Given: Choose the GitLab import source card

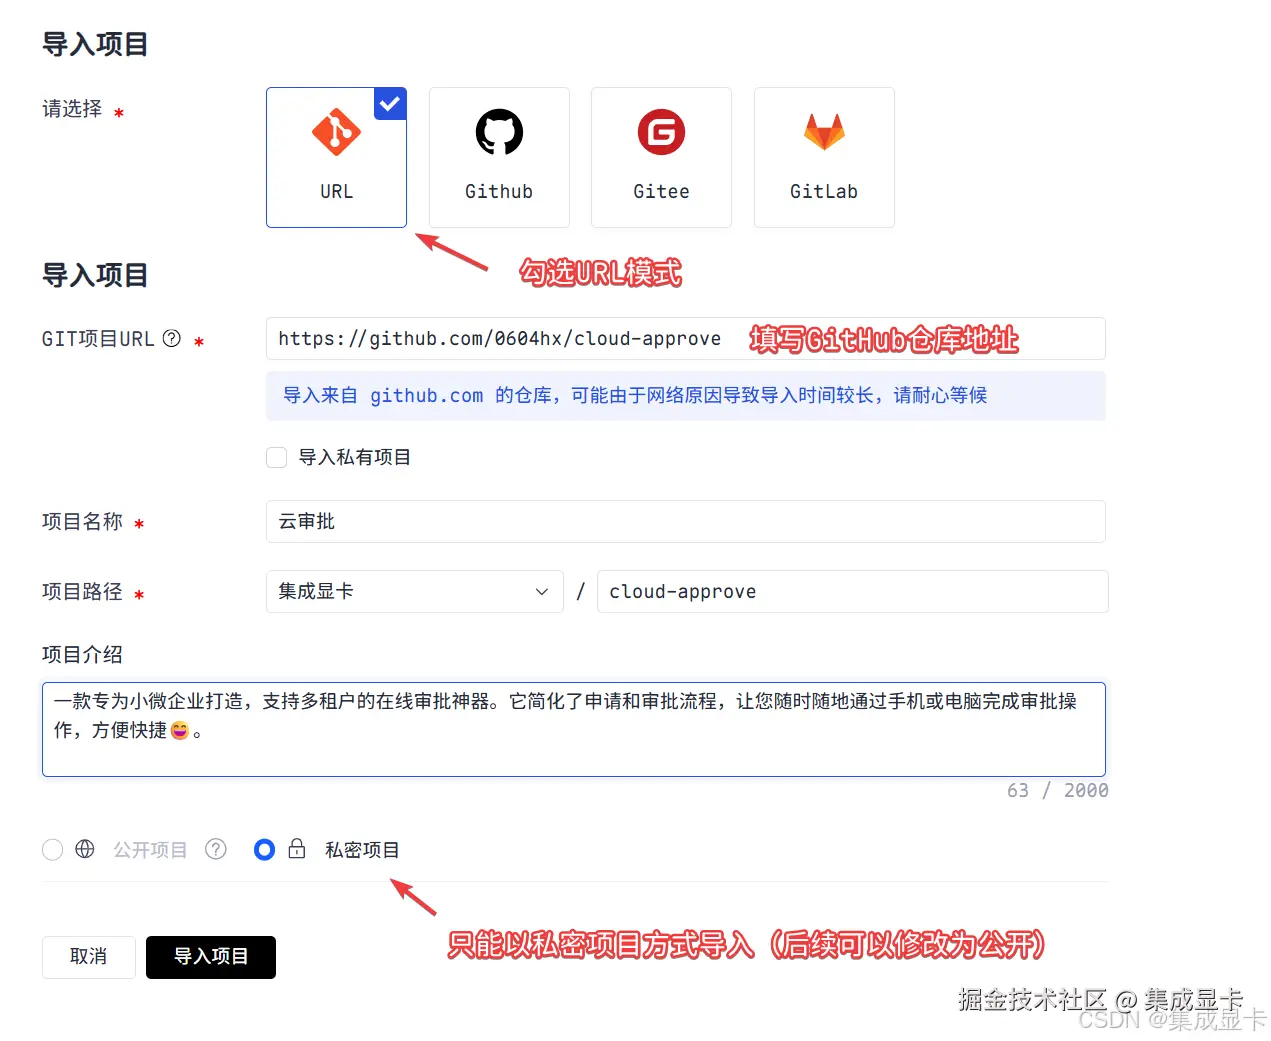Looking at the screenshot, I should (x=824, y=157).
